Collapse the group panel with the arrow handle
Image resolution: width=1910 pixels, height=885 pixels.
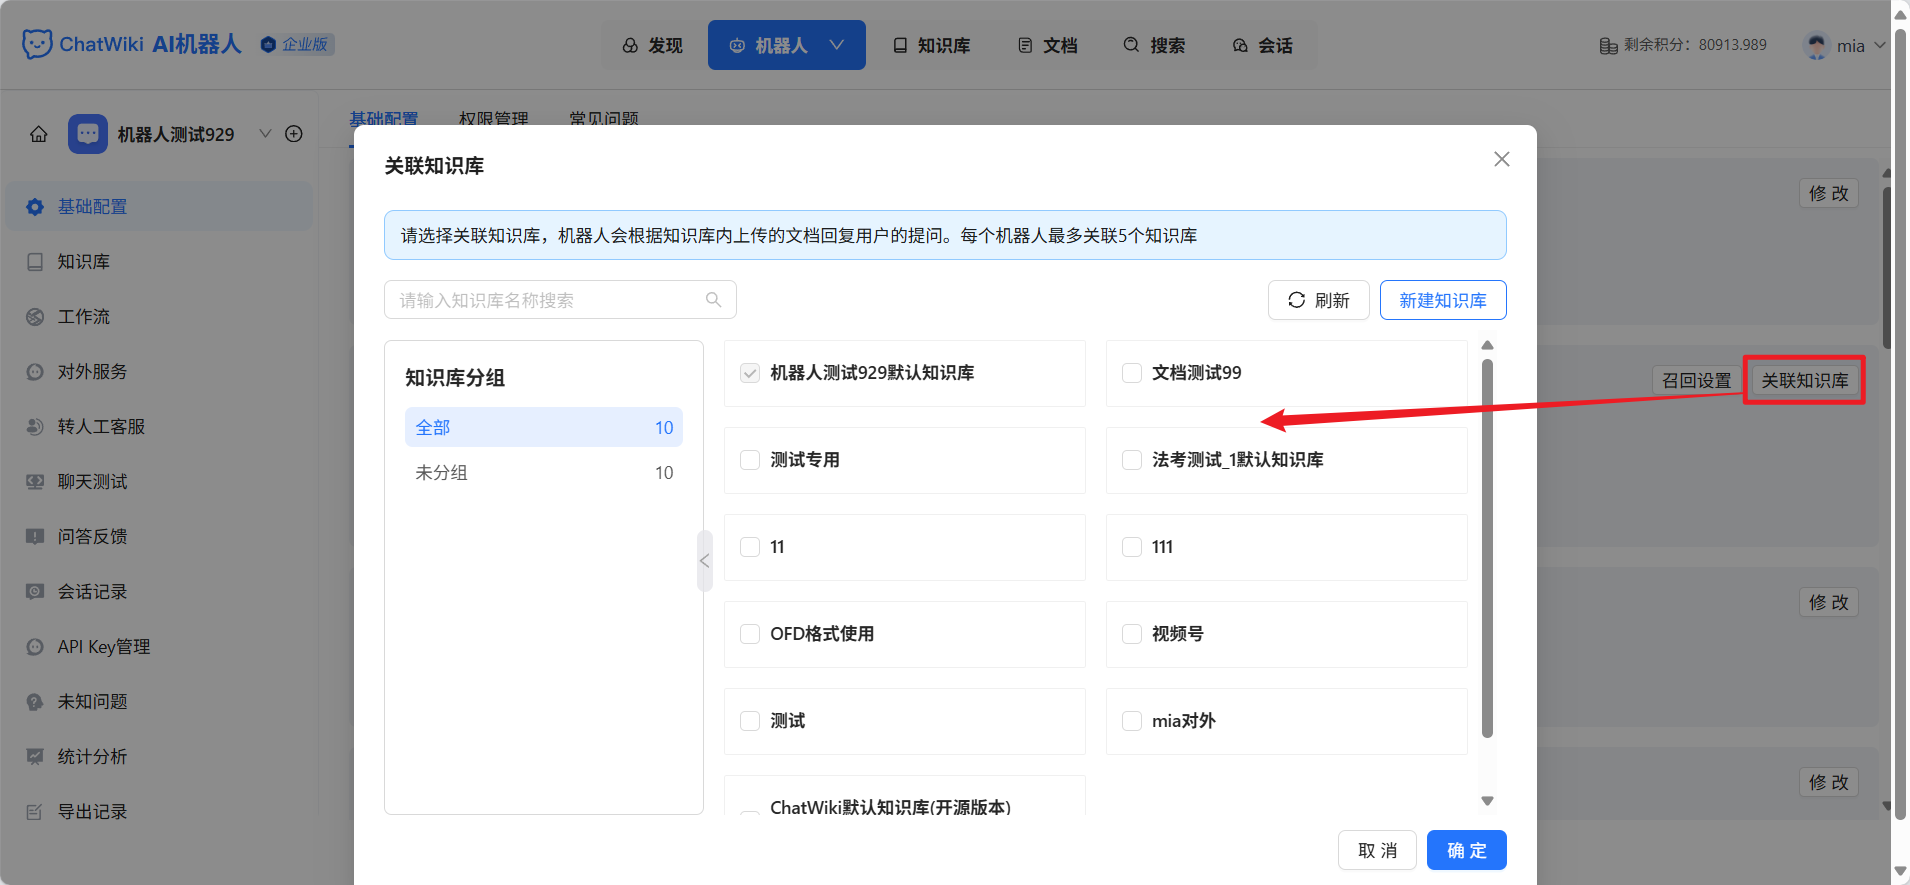(x=705, y=561)
